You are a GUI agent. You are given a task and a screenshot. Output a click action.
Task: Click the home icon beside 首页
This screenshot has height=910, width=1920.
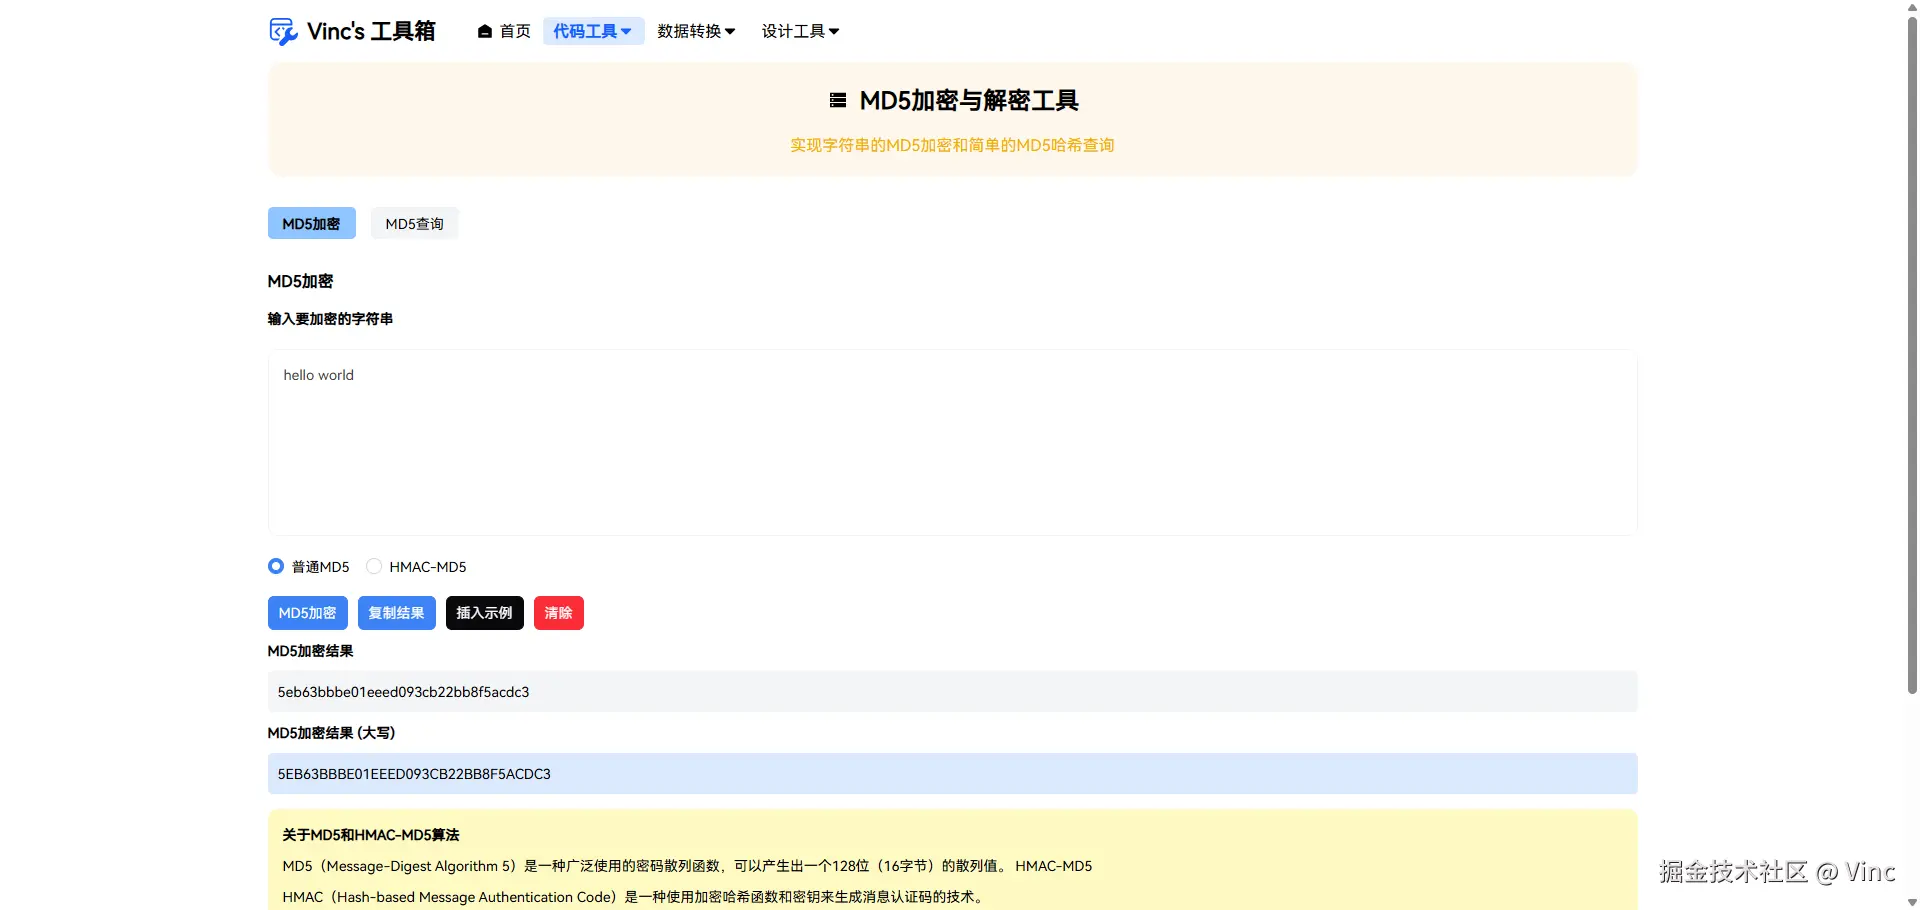pos(485,32)
